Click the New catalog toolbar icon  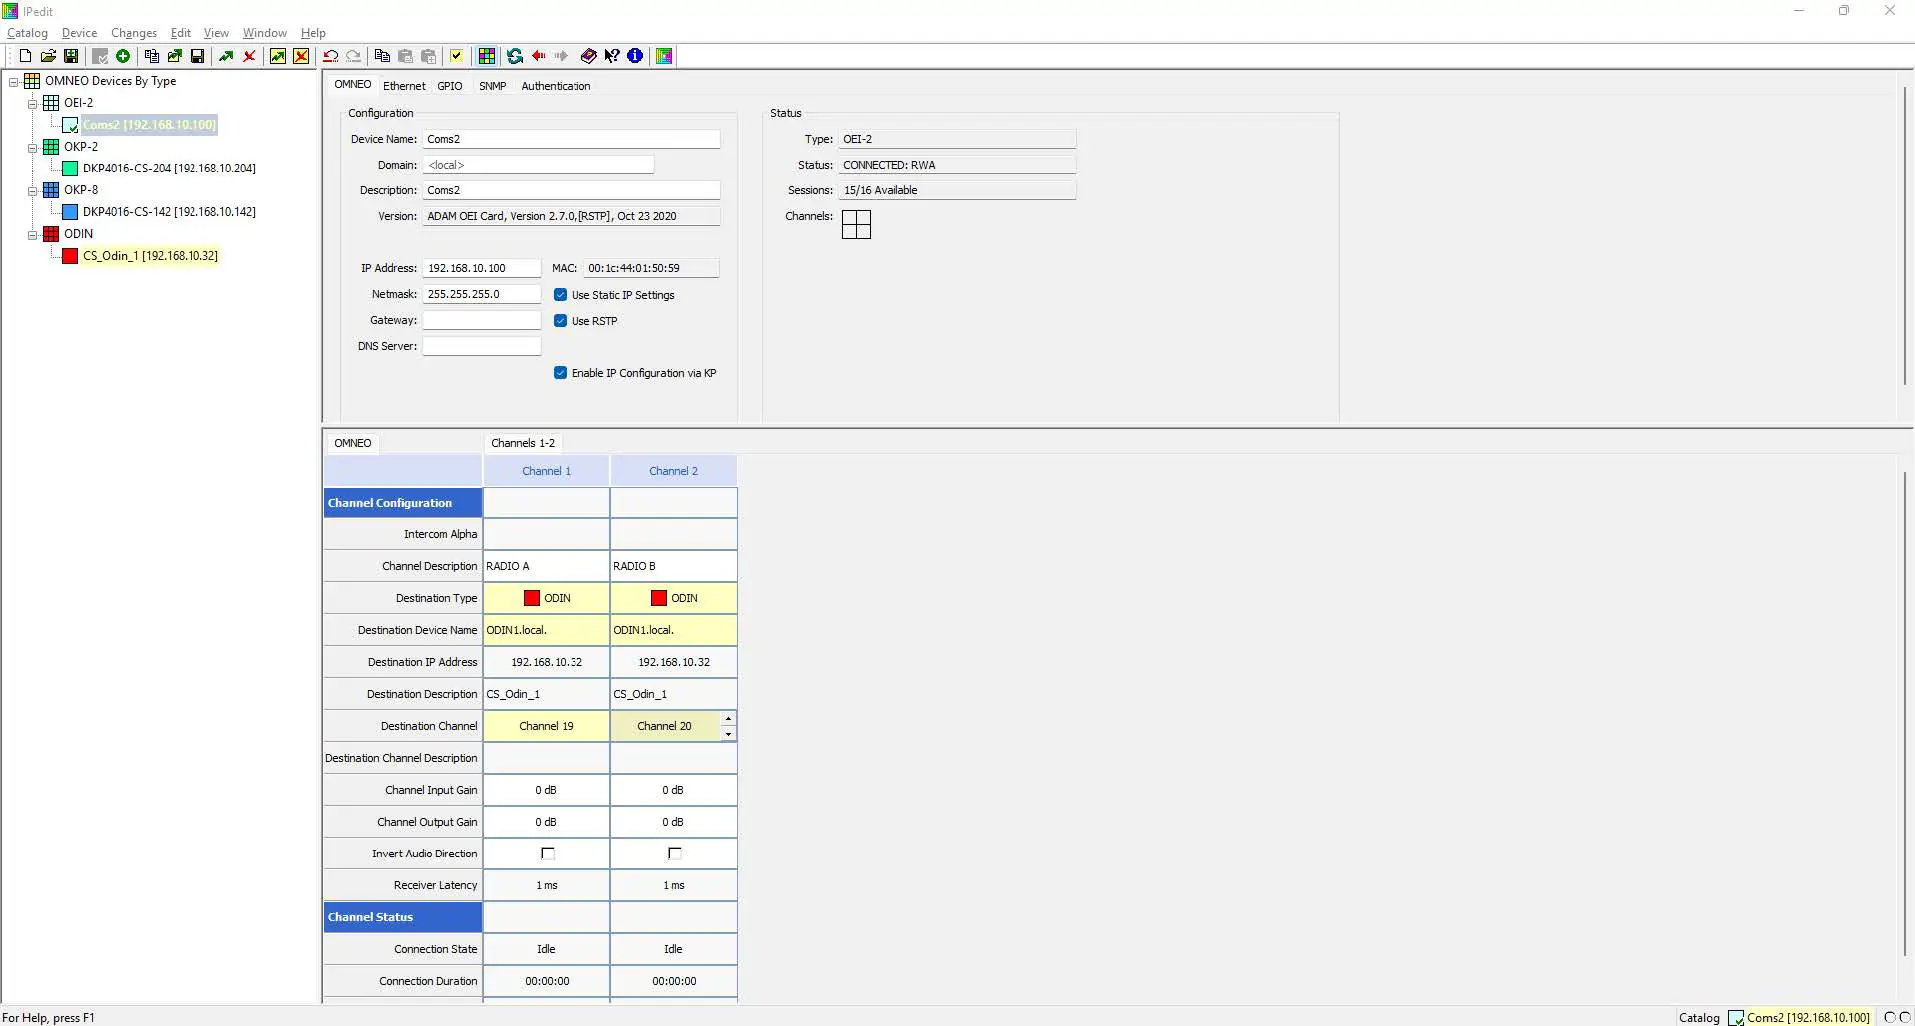click(x=25, y=56)
